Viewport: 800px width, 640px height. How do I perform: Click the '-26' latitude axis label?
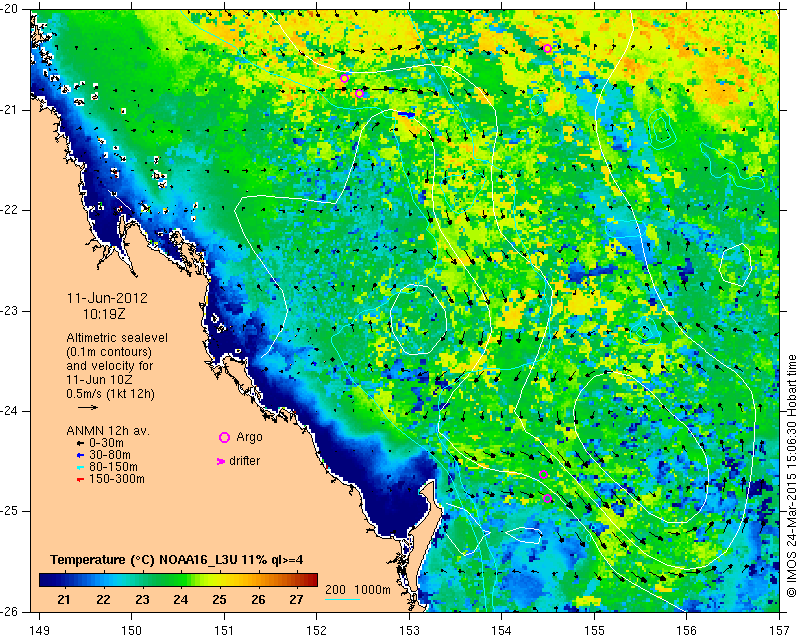coord(10,612)
